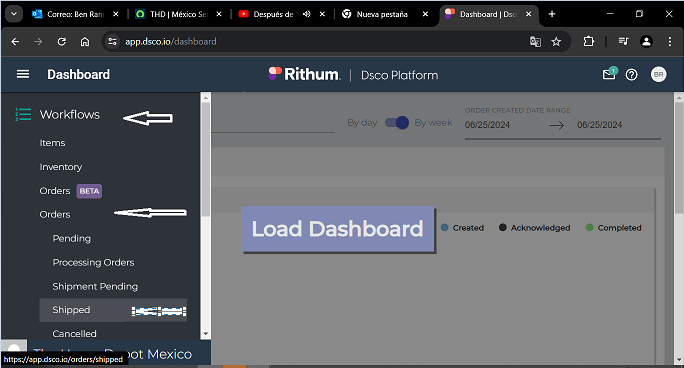The width and height of the screenshot is (684, 368).
Task: Go back in browser history
Action: 15,42
